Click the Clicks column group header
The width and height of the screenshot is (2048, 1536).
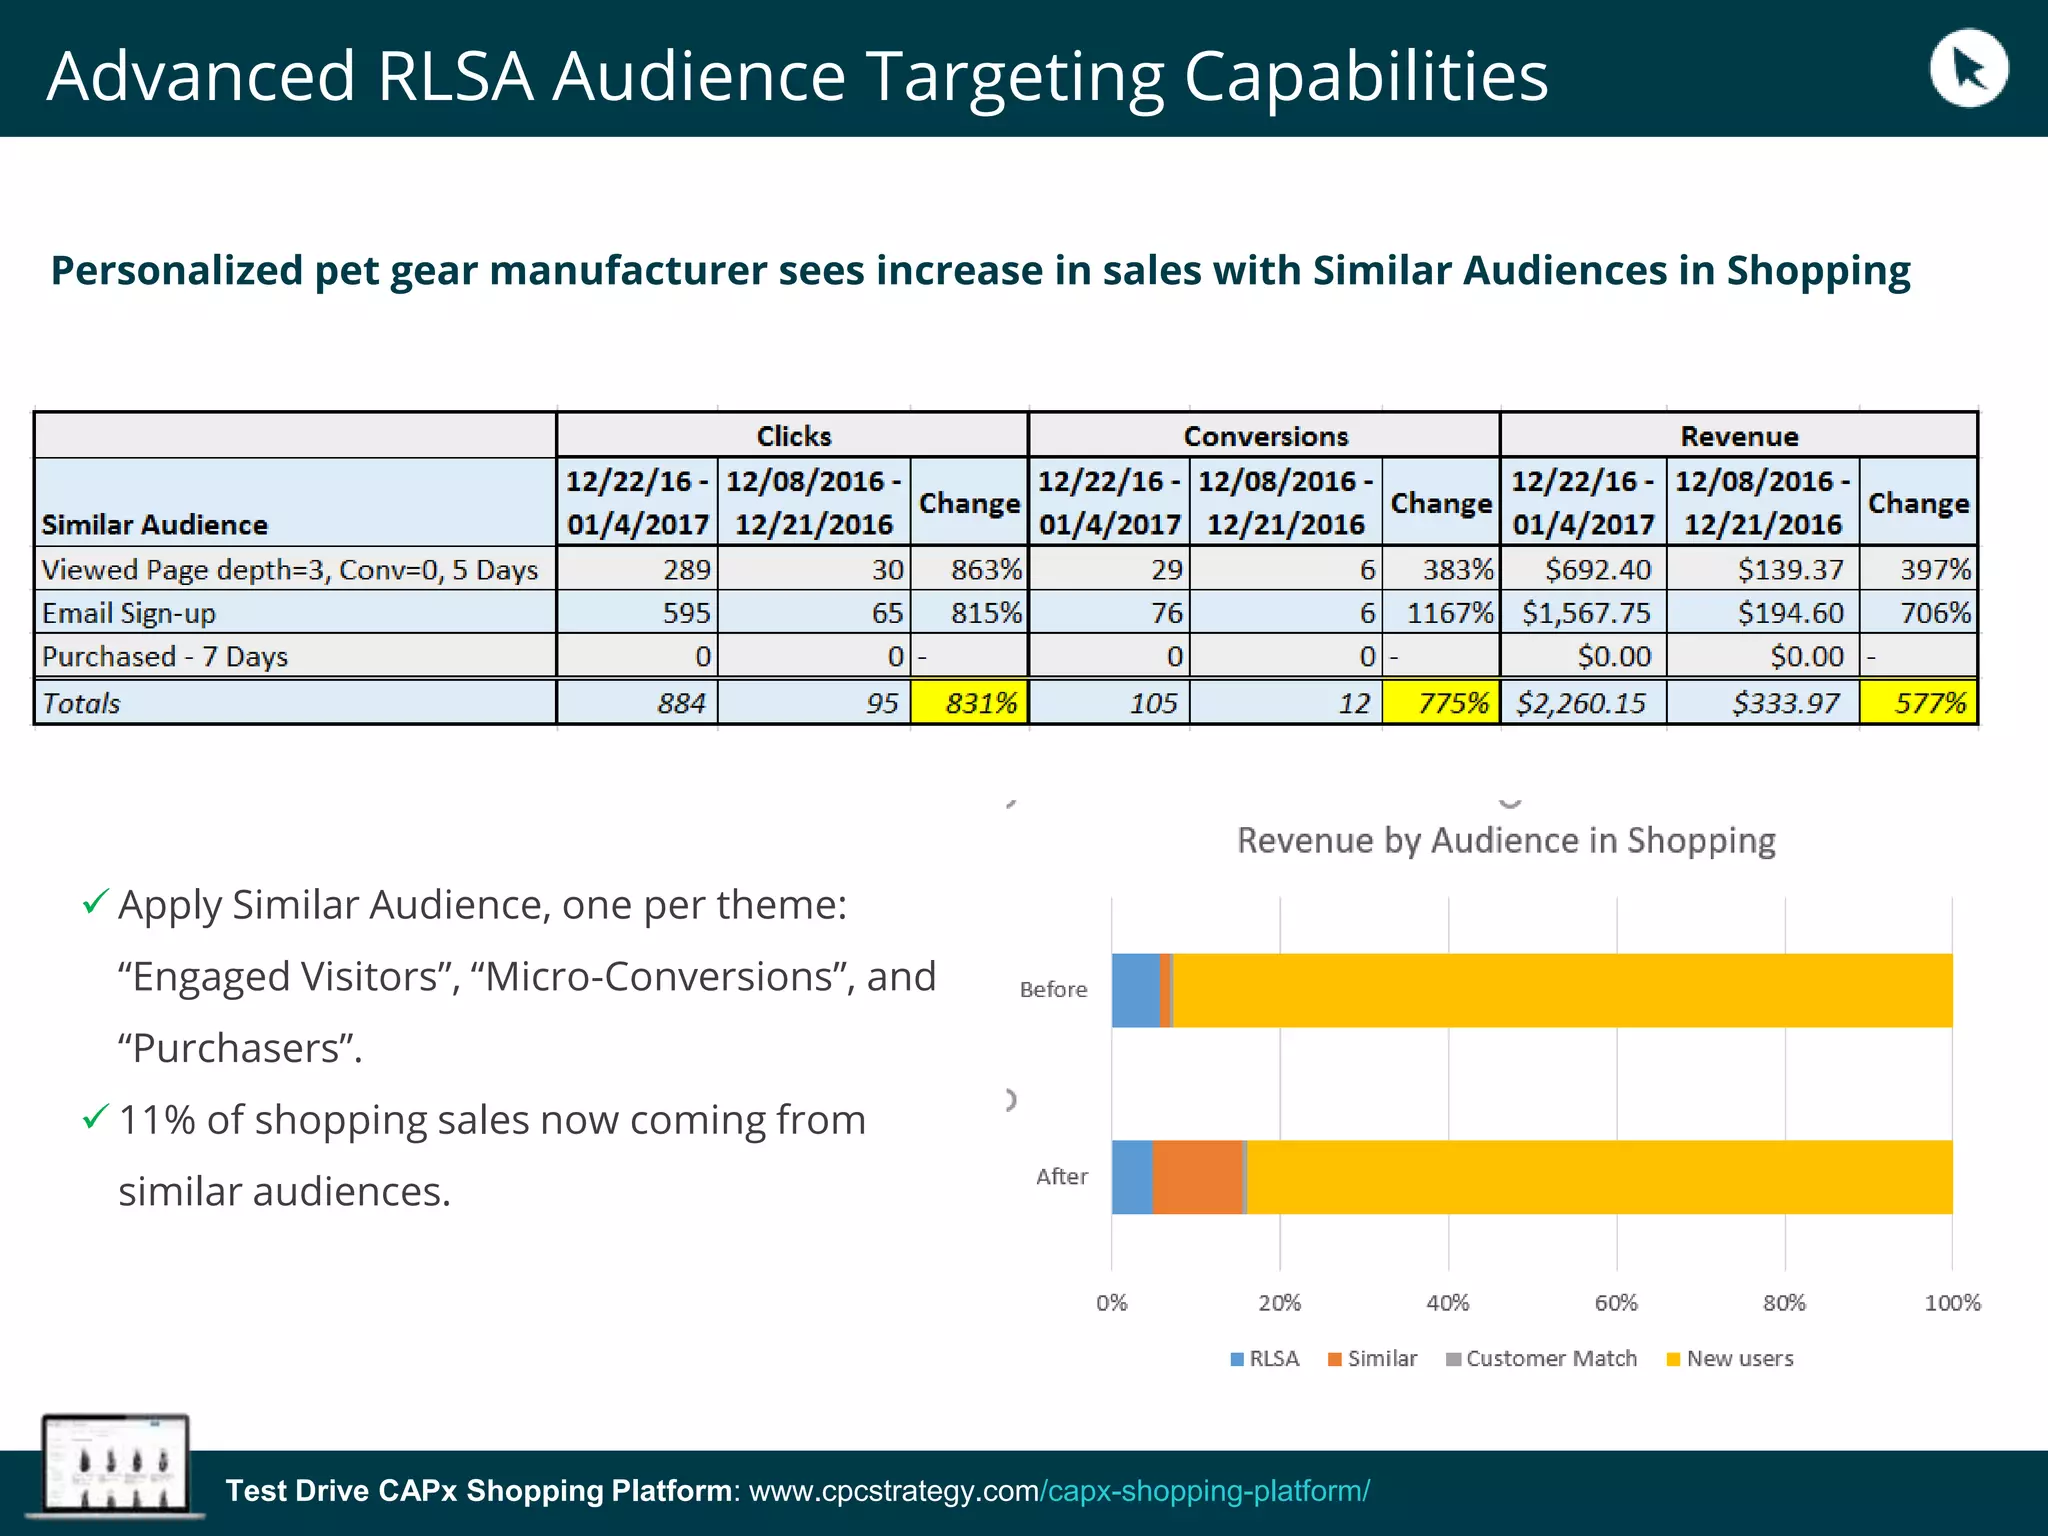tap(793, 436)
